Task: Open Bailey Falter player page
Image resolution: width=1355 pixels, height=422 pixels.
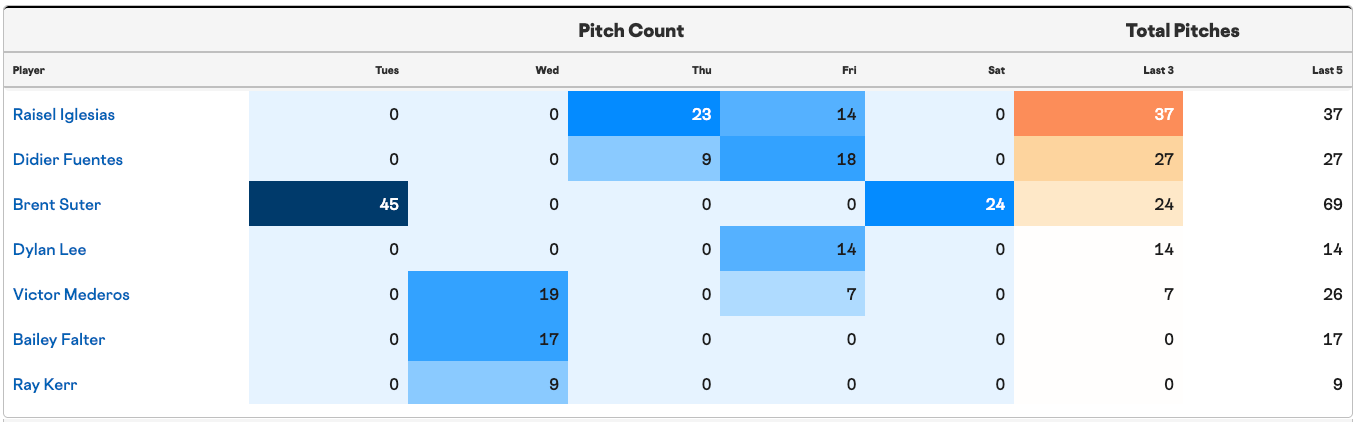Action: [x=59, y=339]
